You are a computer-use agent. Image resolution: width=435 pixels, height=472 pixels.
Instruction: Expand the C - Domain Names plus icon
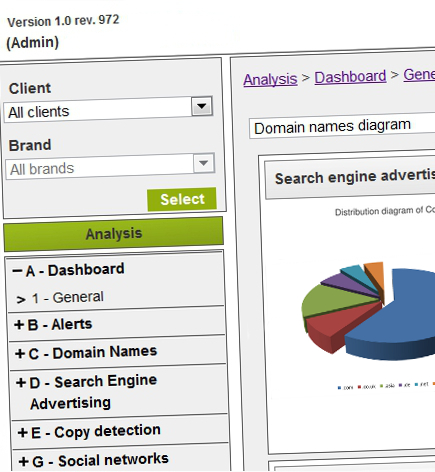[20, 354]
